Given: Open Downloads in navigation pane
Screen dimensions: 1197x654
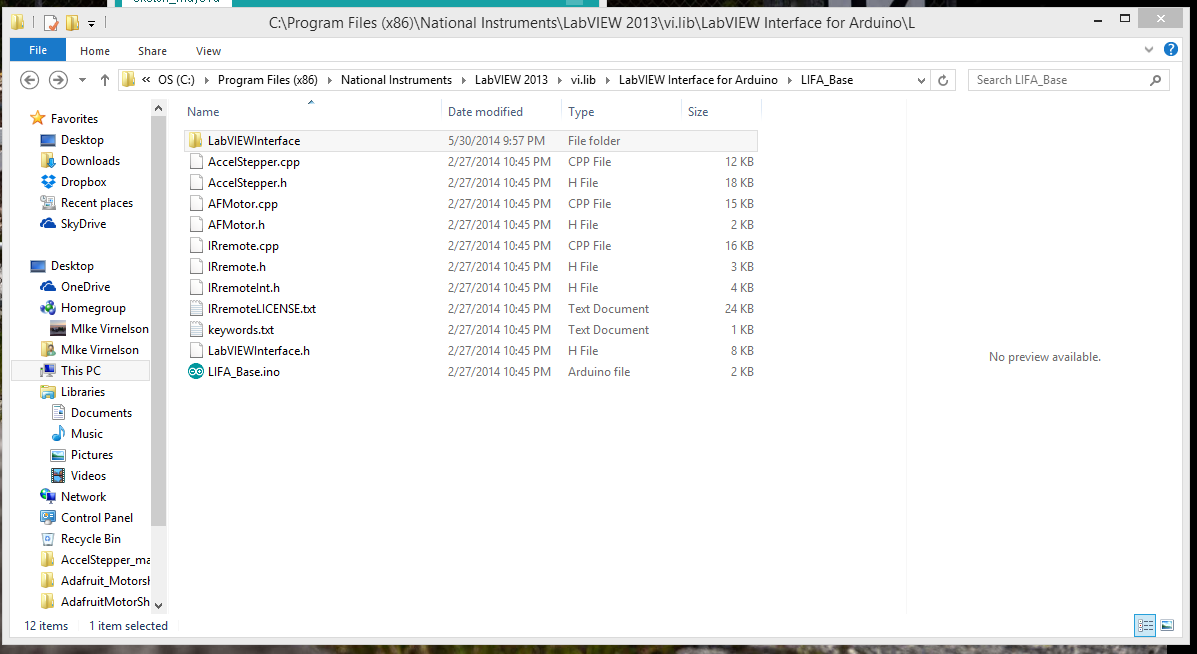Looking at the screenshot, I should click(x=90, y=160).
